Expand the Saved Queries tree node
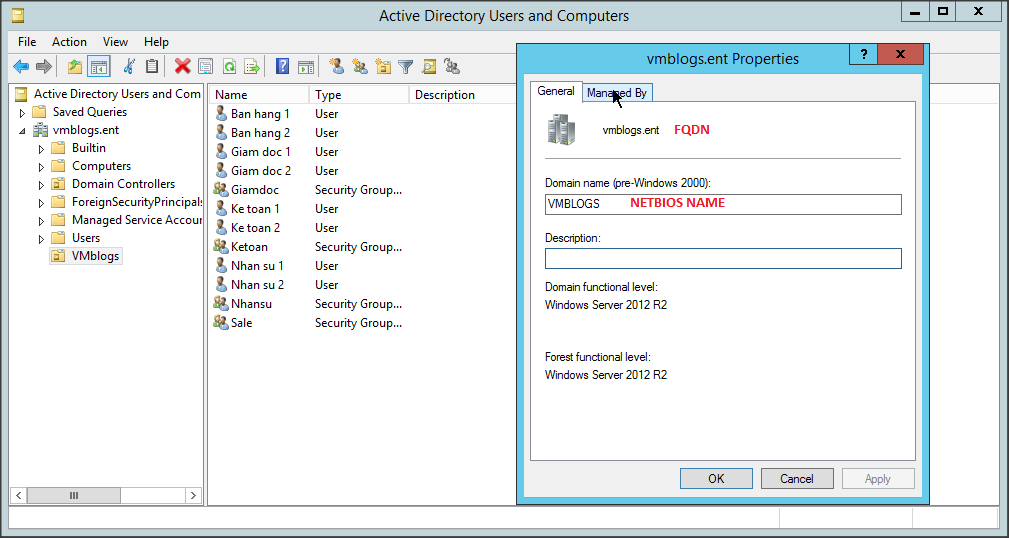Image resolution: width=1009 pixels, height=538 pixels. click(x=22, y=112)
